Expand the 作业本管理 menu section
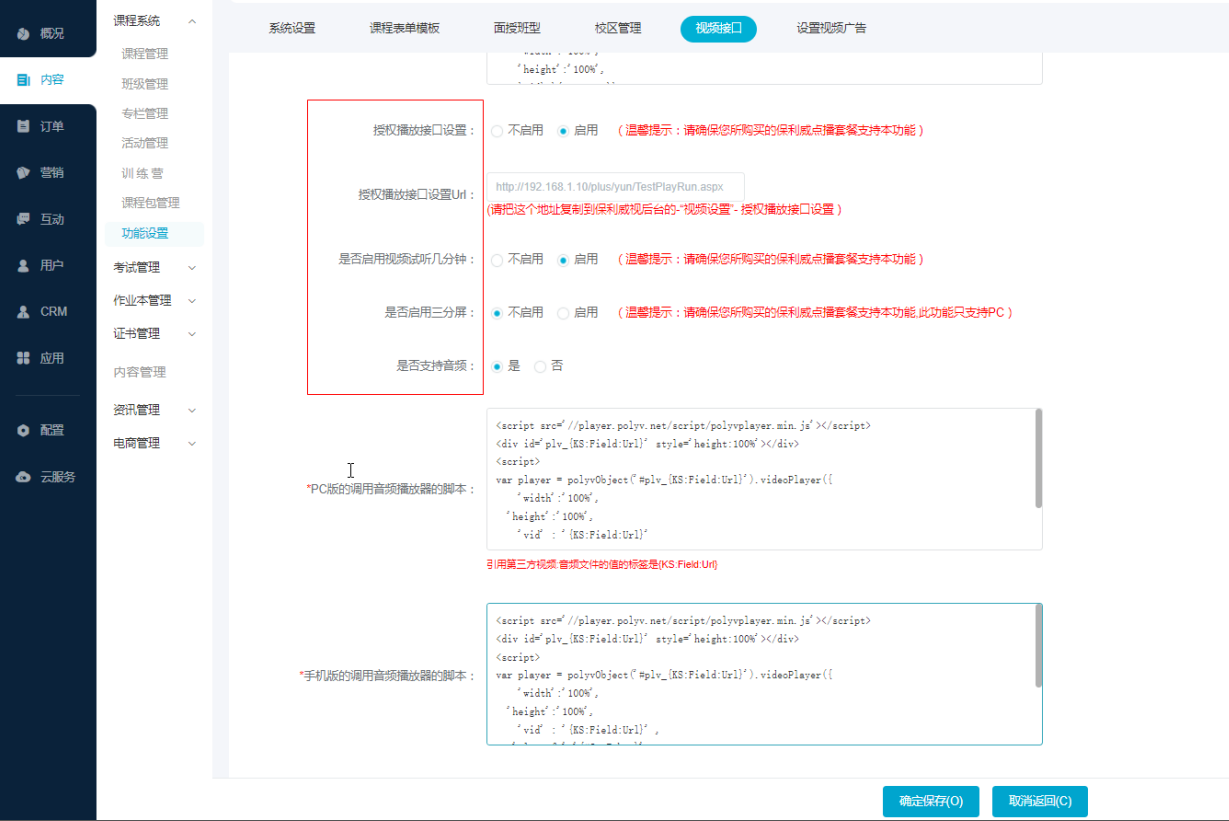This screenshot has height=821, width=1229. click(x=192, y=301)
